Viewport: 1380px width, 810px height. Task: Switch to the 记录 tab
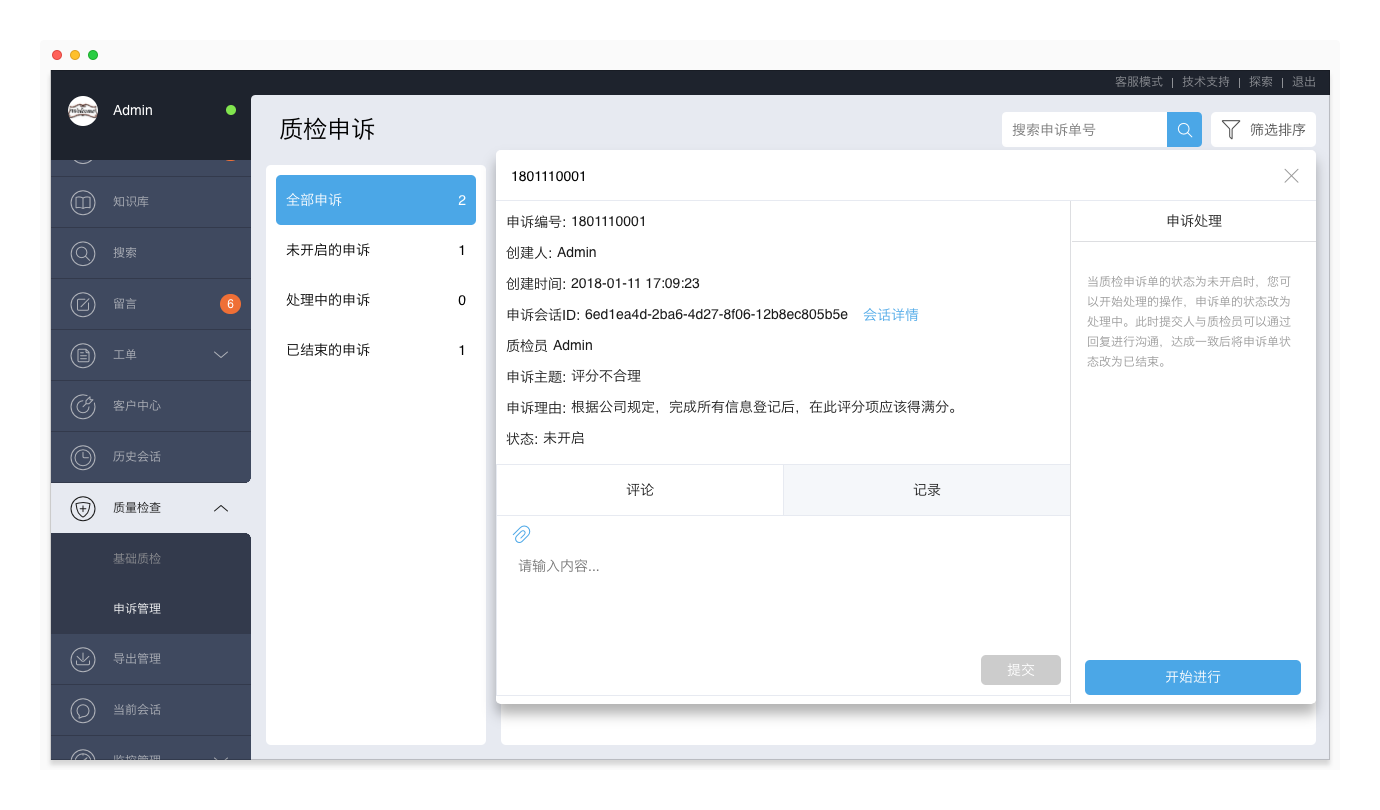click(926, 490)
